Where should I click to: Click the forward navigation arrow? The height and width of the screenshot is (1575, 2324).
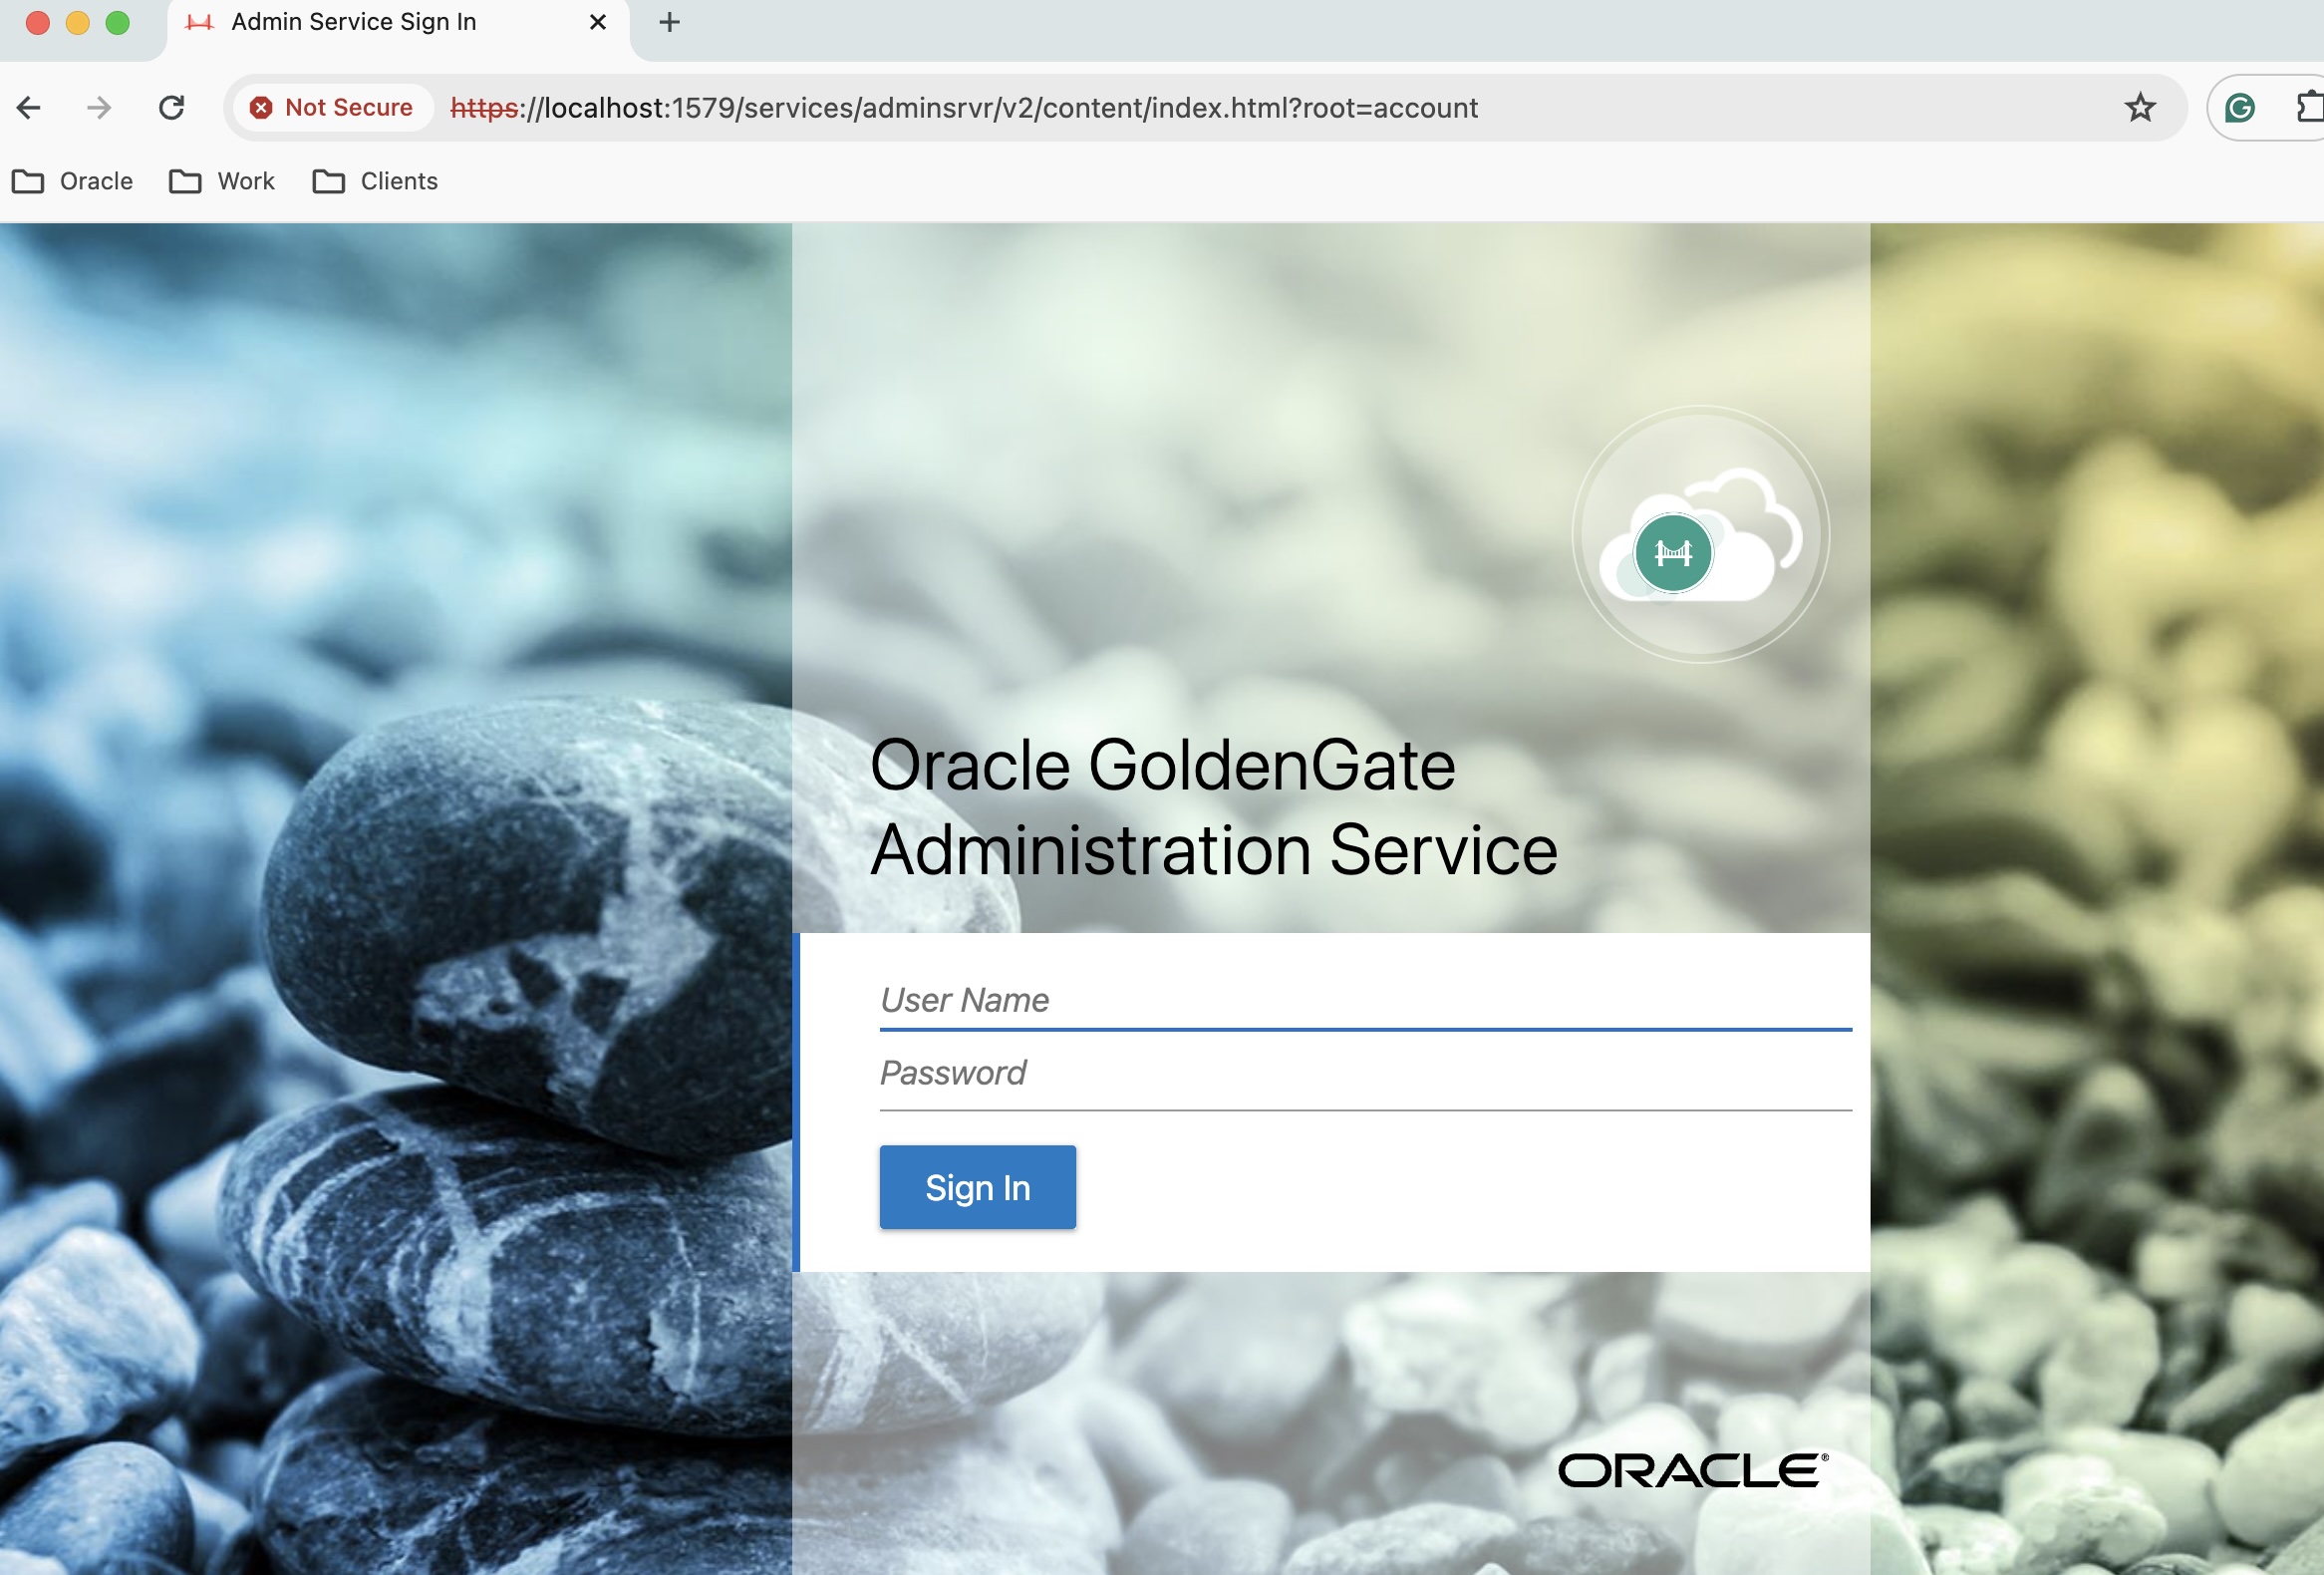tap(98, 107)
